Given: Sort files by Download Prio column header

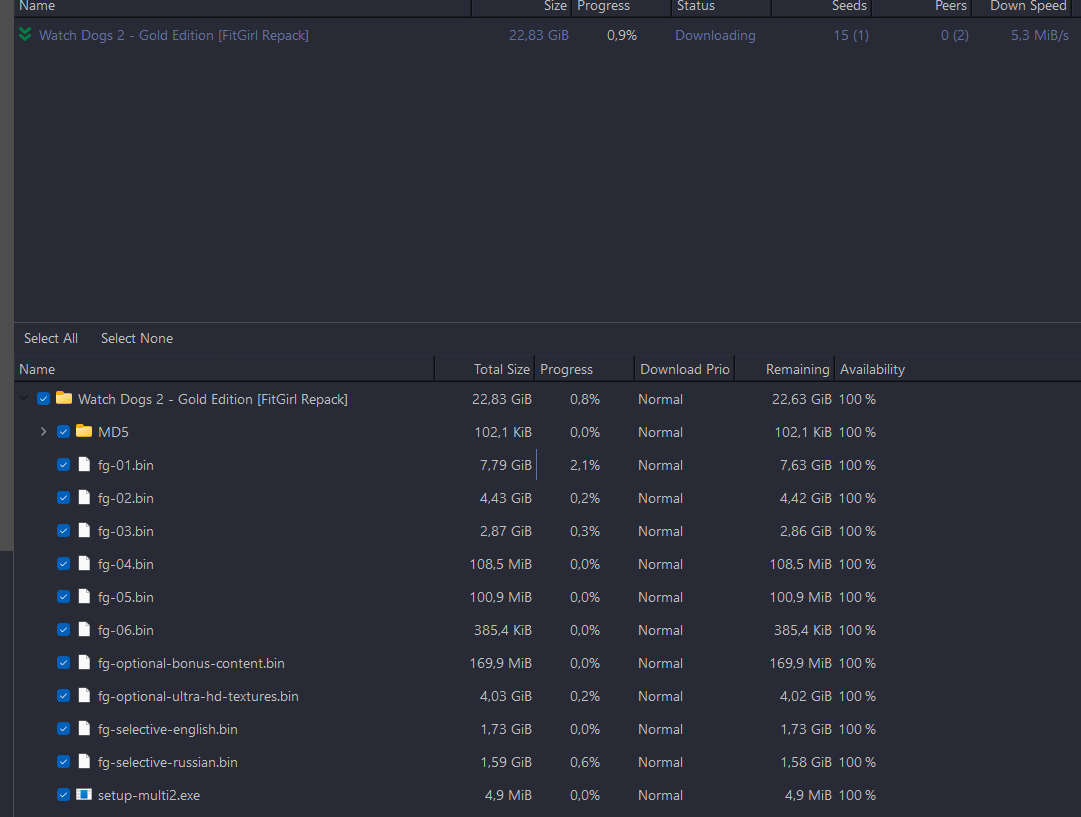Looking at the screenshot, I should (x=685, y=370).
